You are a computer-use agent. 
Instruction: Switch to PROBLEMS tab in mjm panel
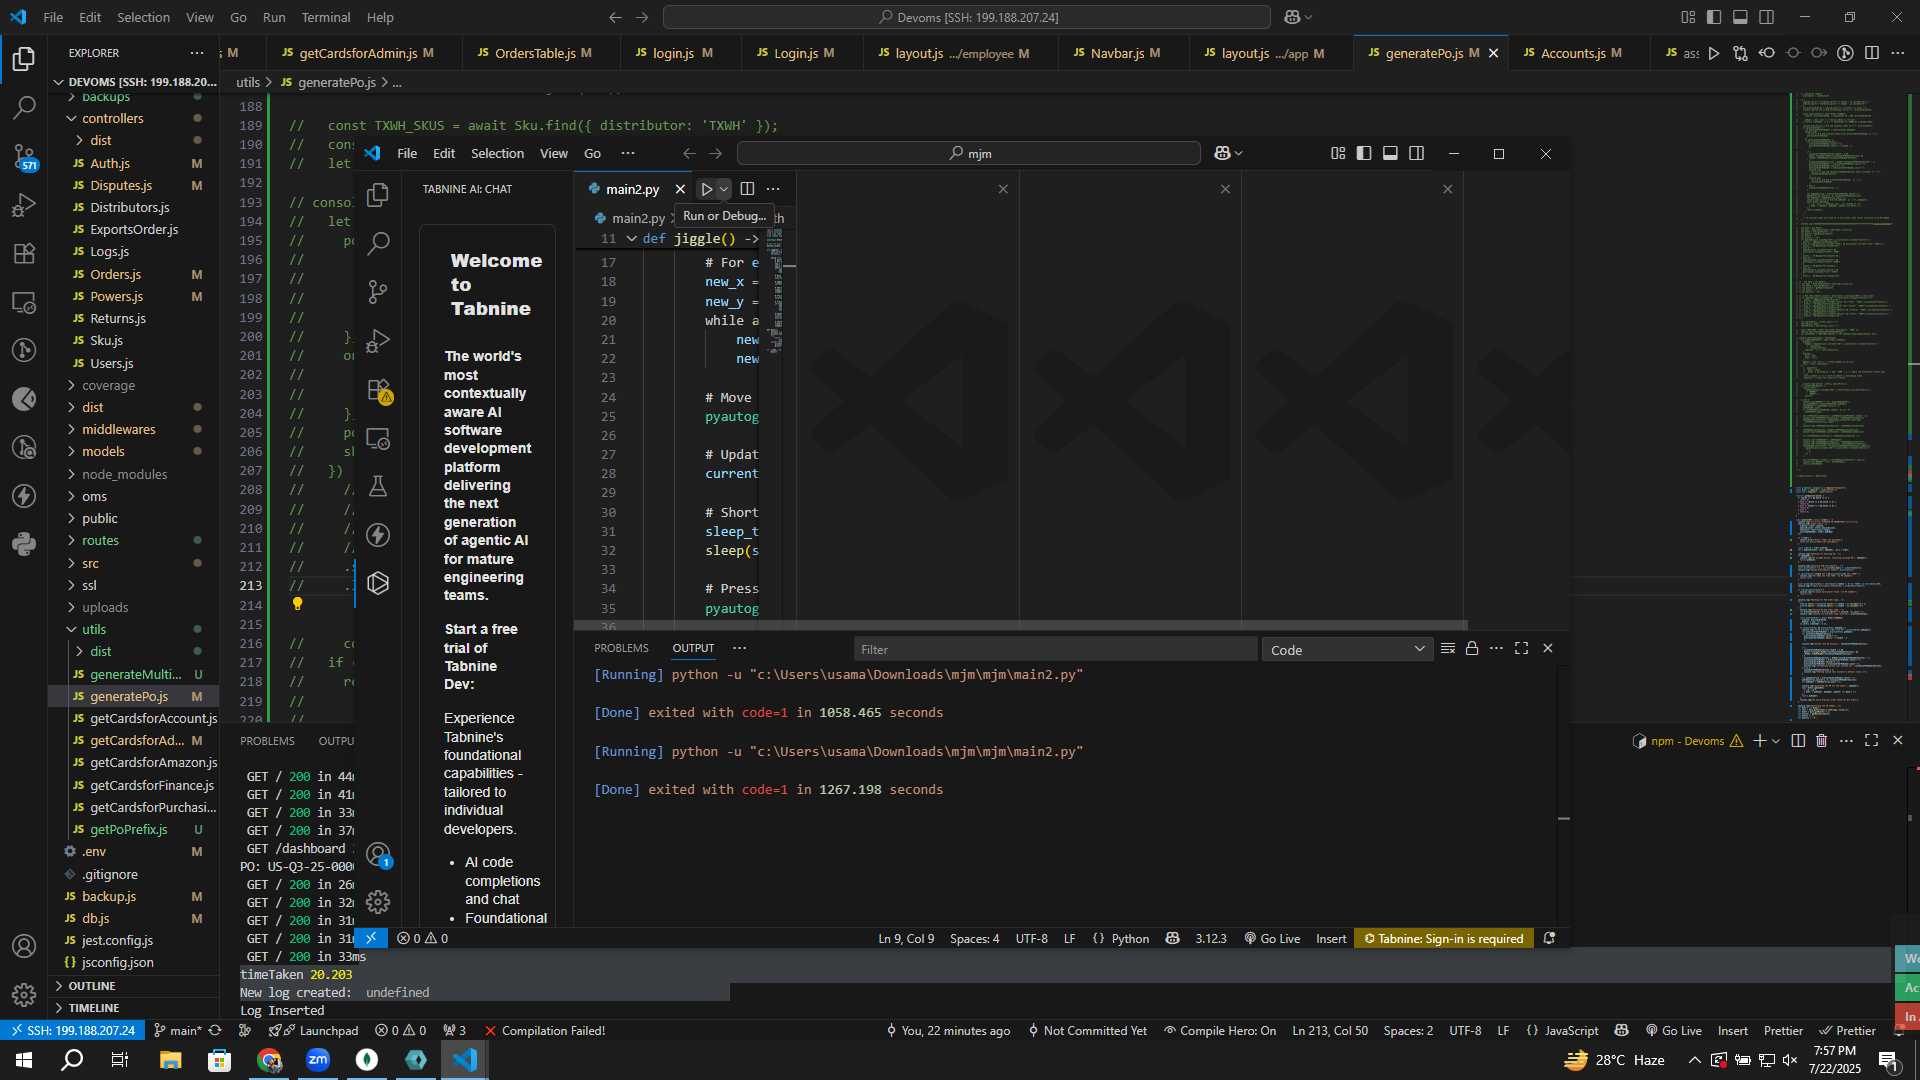click(x=621, y=649)
